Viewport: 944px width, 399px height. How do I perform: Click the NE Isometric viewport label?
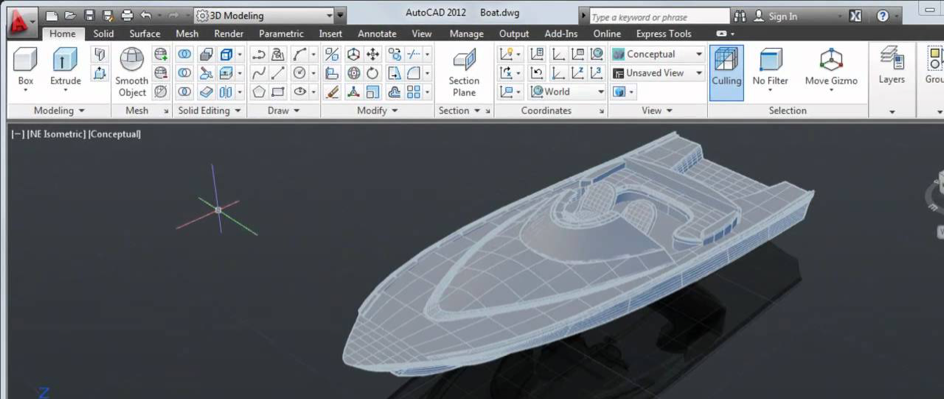pyautogui.click(x=56, y=134)
